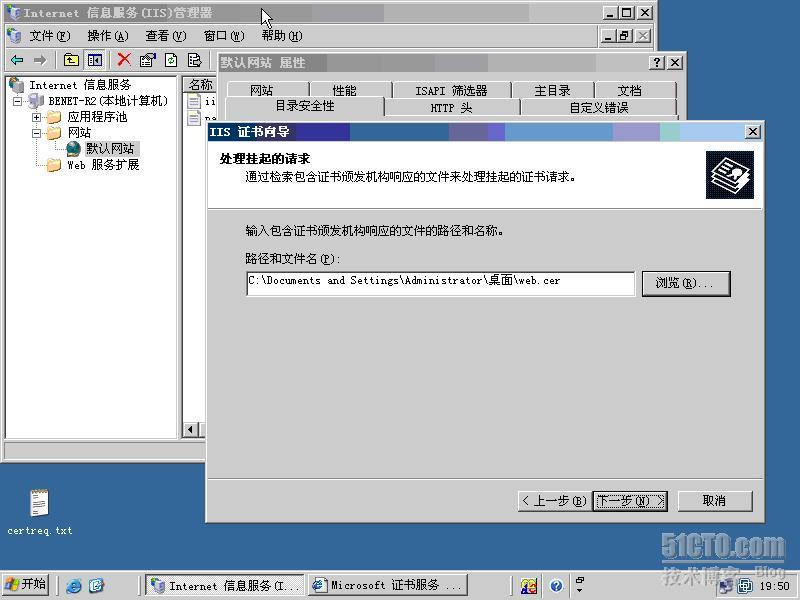Viewport: 800px width, 600px height.
Task: Click the tray display icon beside the clock
Action: (745, 586)
